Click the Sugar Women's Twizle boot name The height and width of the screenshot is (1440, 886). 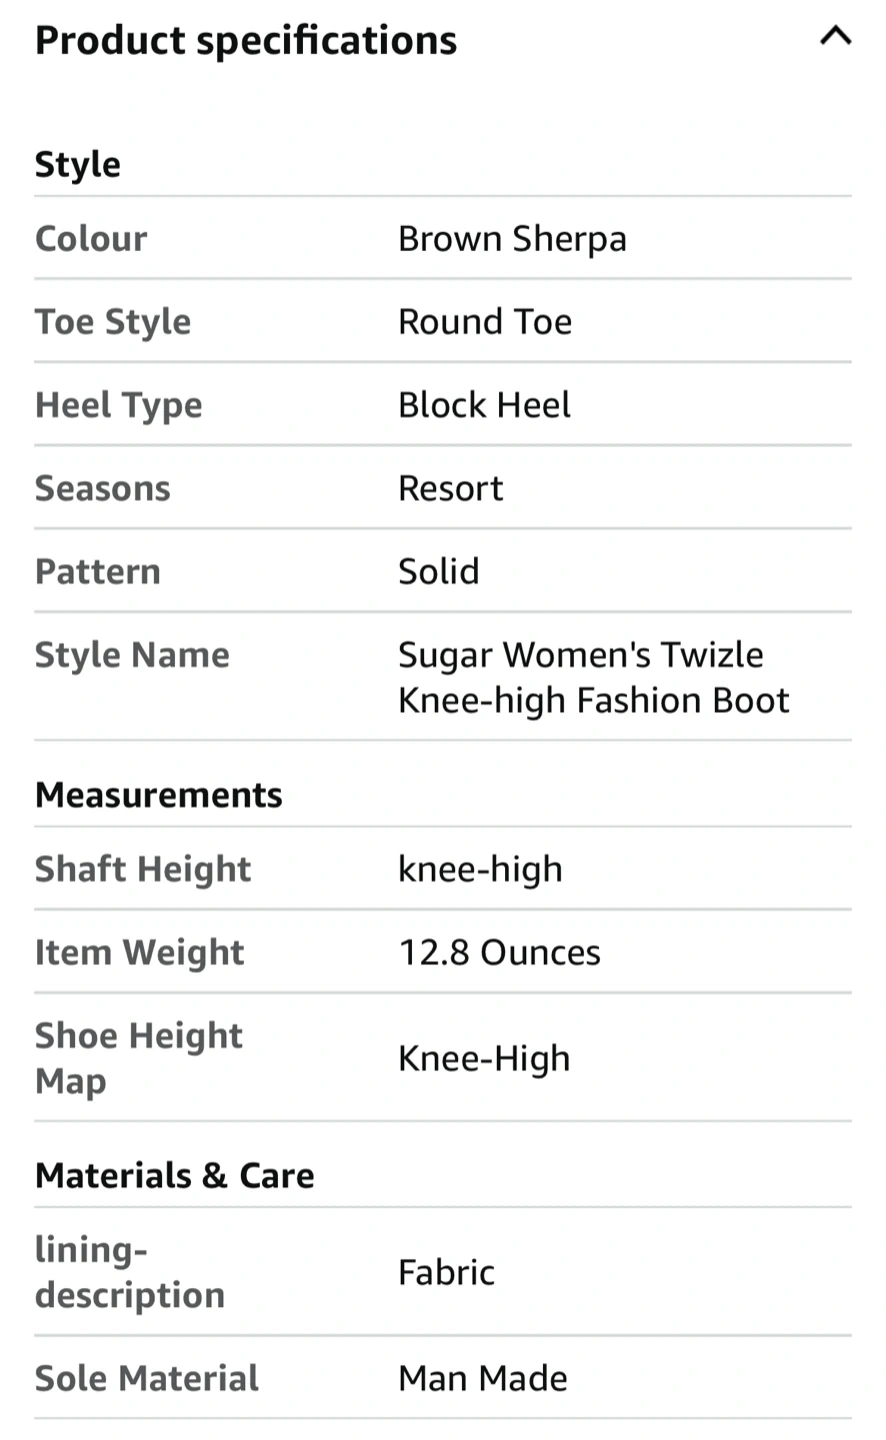(594, 677)
